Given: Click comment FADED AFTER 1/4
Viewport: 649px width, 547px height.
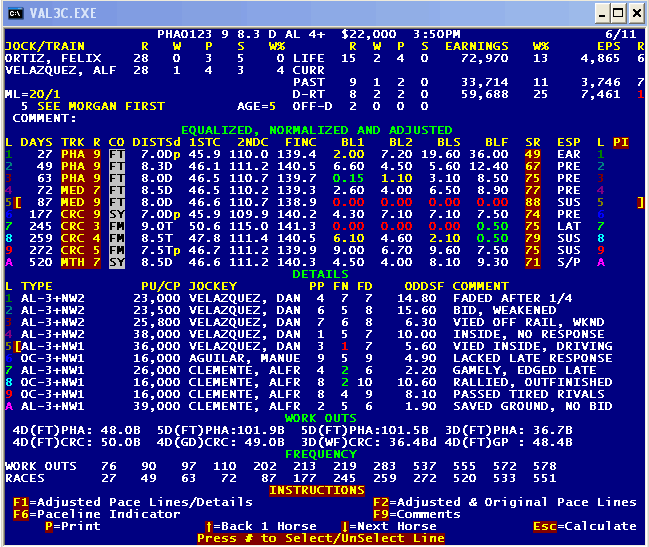Looking at the screenshot, I should pos(513,298).
